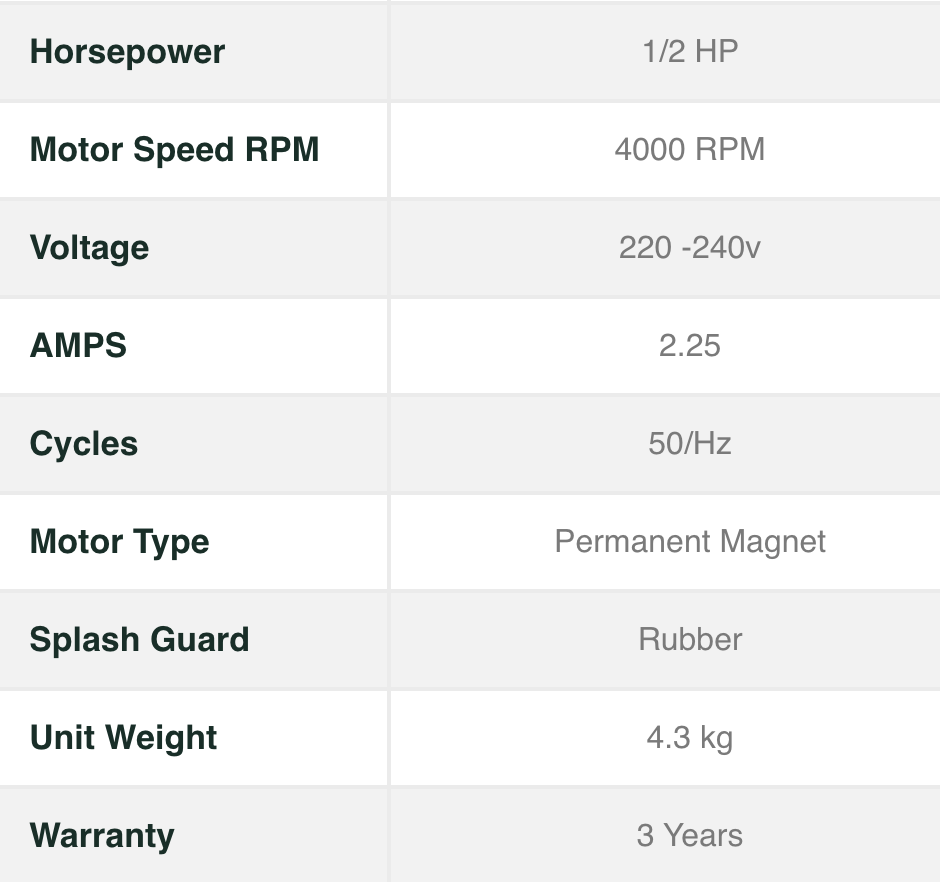Select the 1/2 HP value
This screenshot has width=940, height=882.
click(690, 52)
